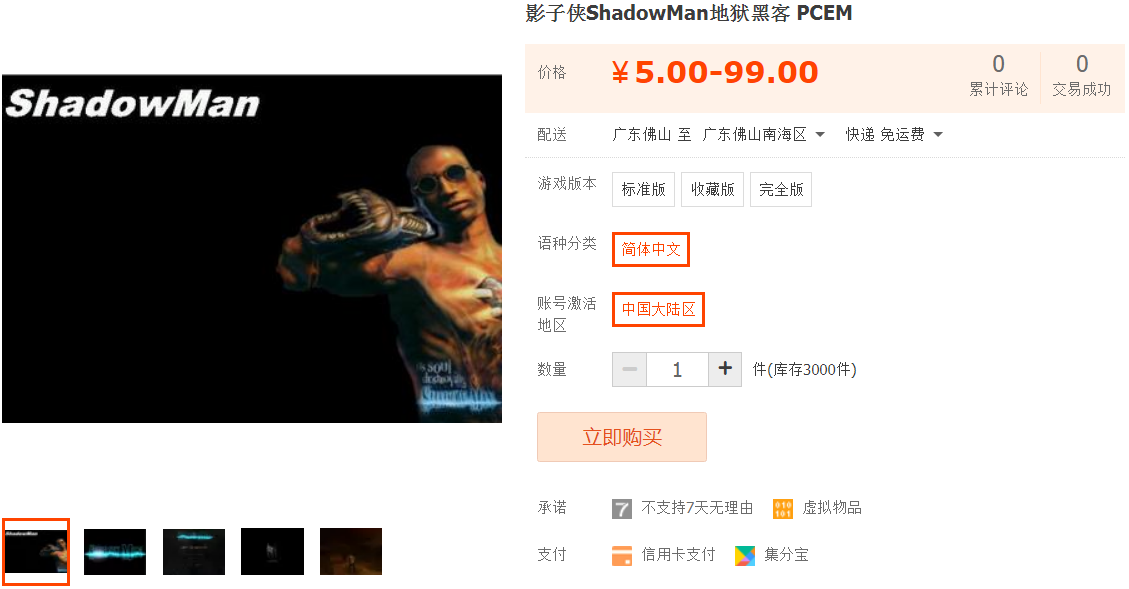Click the 立即购买 buy now button
The image size is (1129, 589).
(621, 437)
